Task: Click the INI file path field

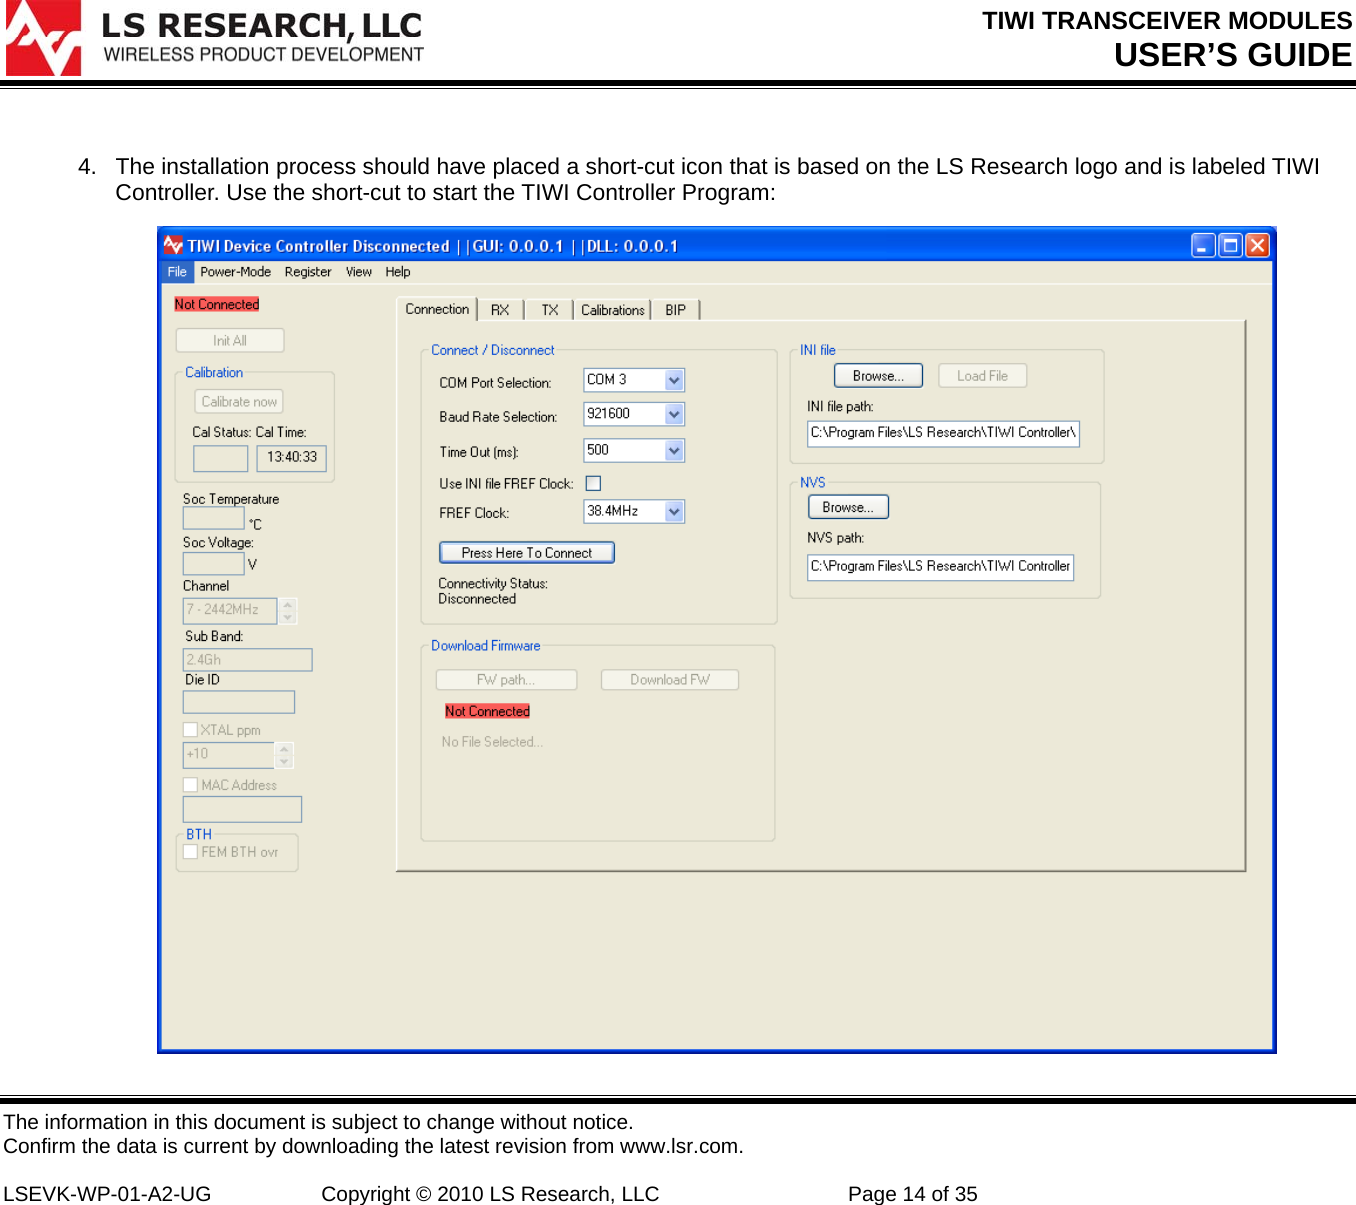Action: tap(943, 433)
